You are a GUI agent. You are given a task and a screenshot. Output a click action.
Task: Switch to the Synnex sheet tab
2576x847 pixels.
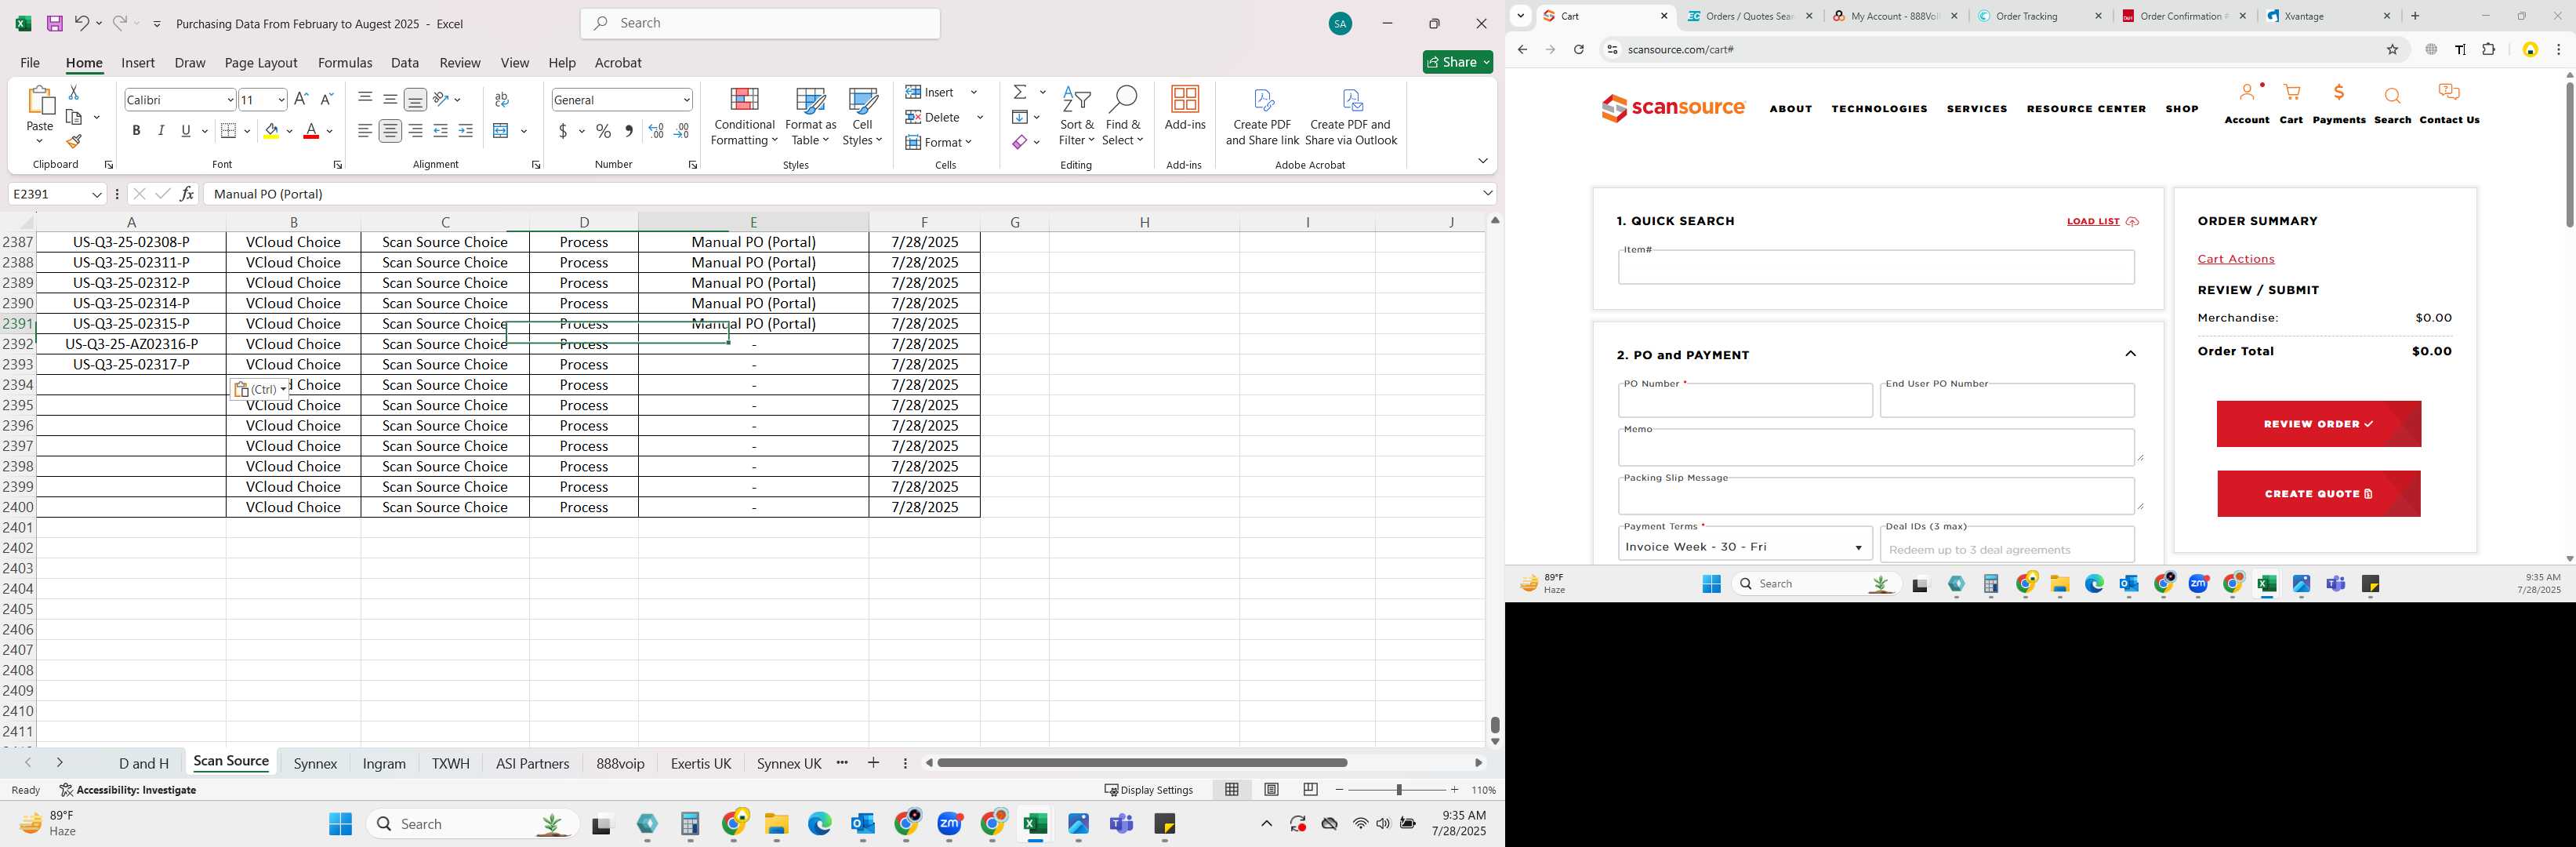(x=315, y=763)
